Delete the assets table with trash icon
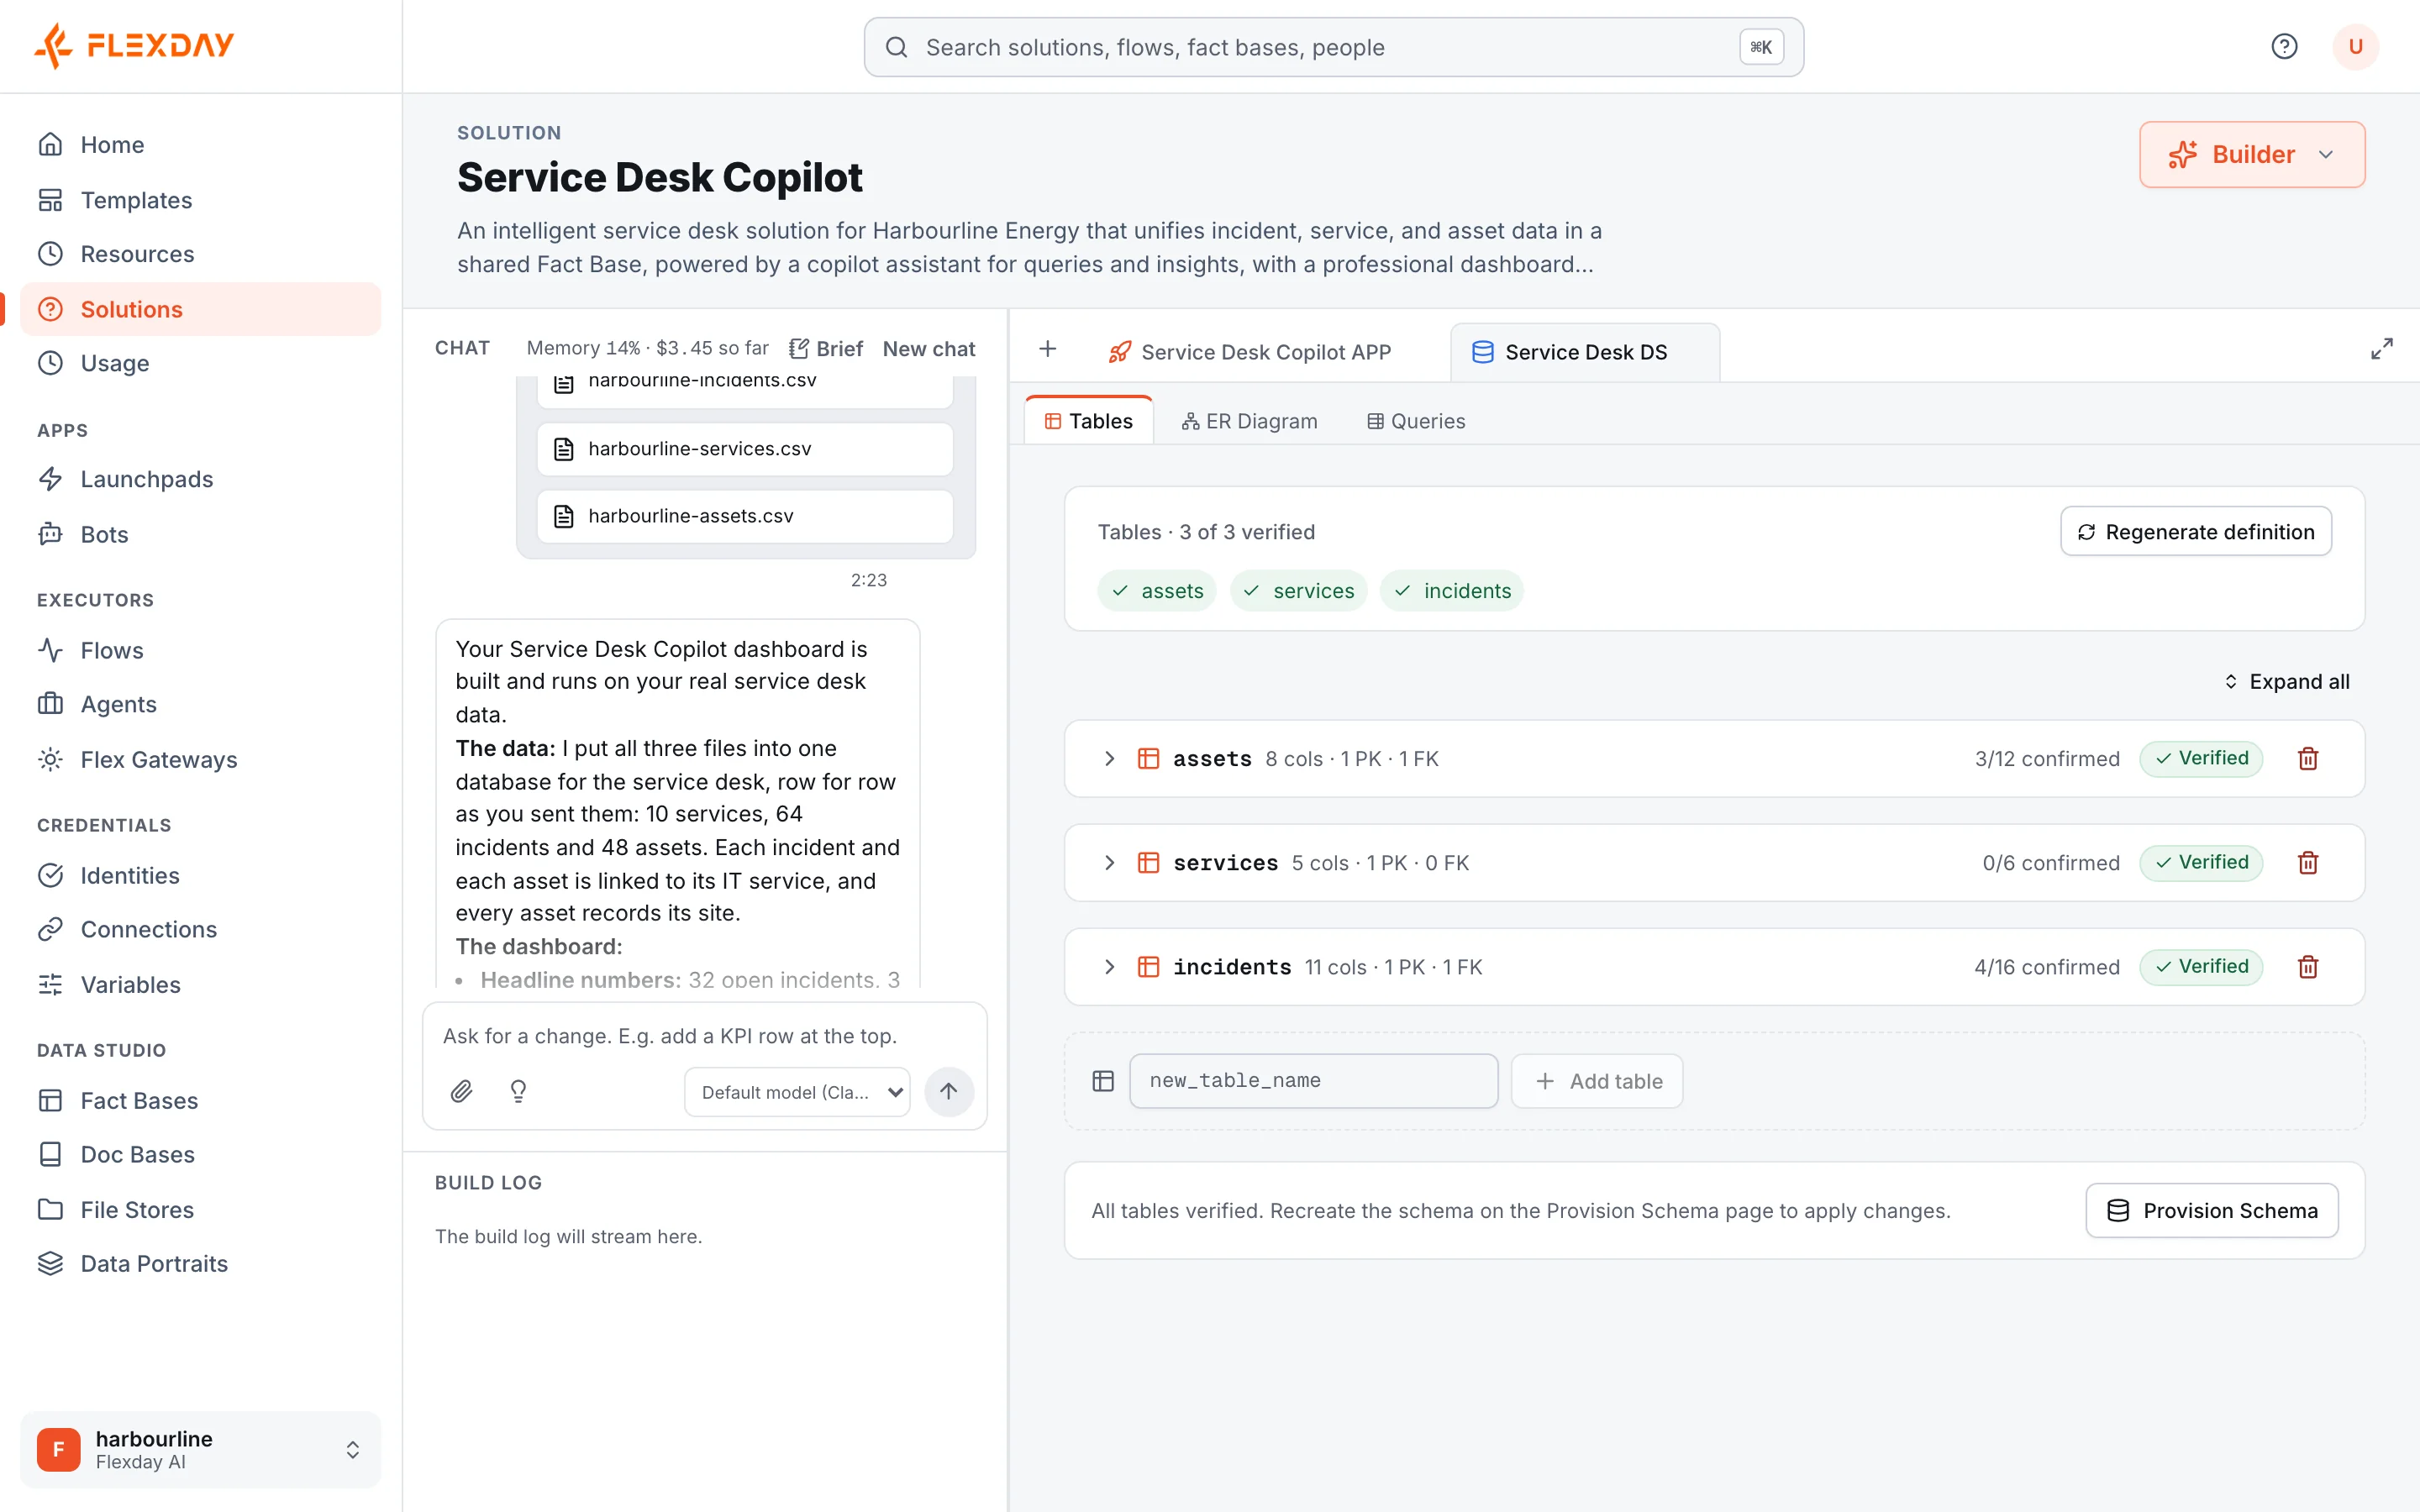Viewport: 2420px width, 1512px height. tap(2308, 759)
